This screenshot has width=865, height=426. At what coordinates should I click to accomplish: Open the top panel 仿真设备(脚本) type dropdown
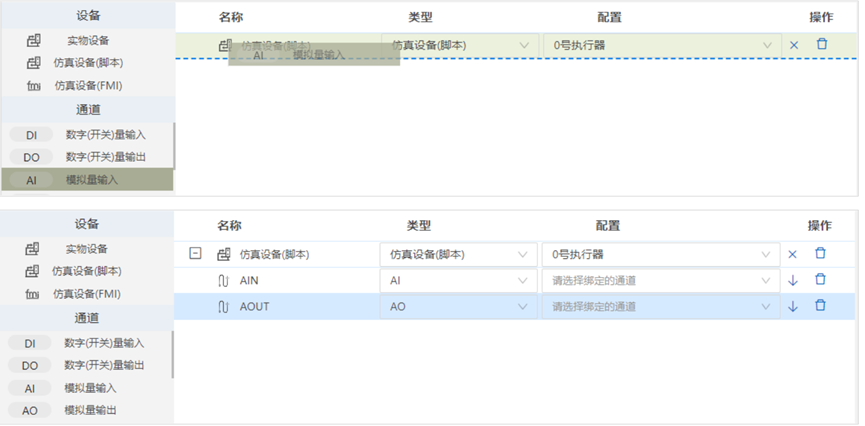point(460,45)
